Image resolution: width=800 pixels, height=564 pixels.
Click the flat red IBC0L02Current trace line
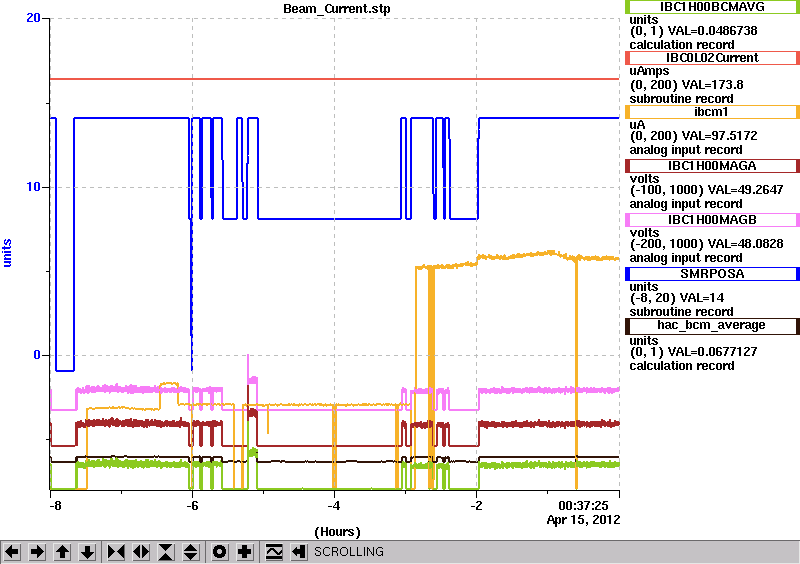click(x=334, y=79)
